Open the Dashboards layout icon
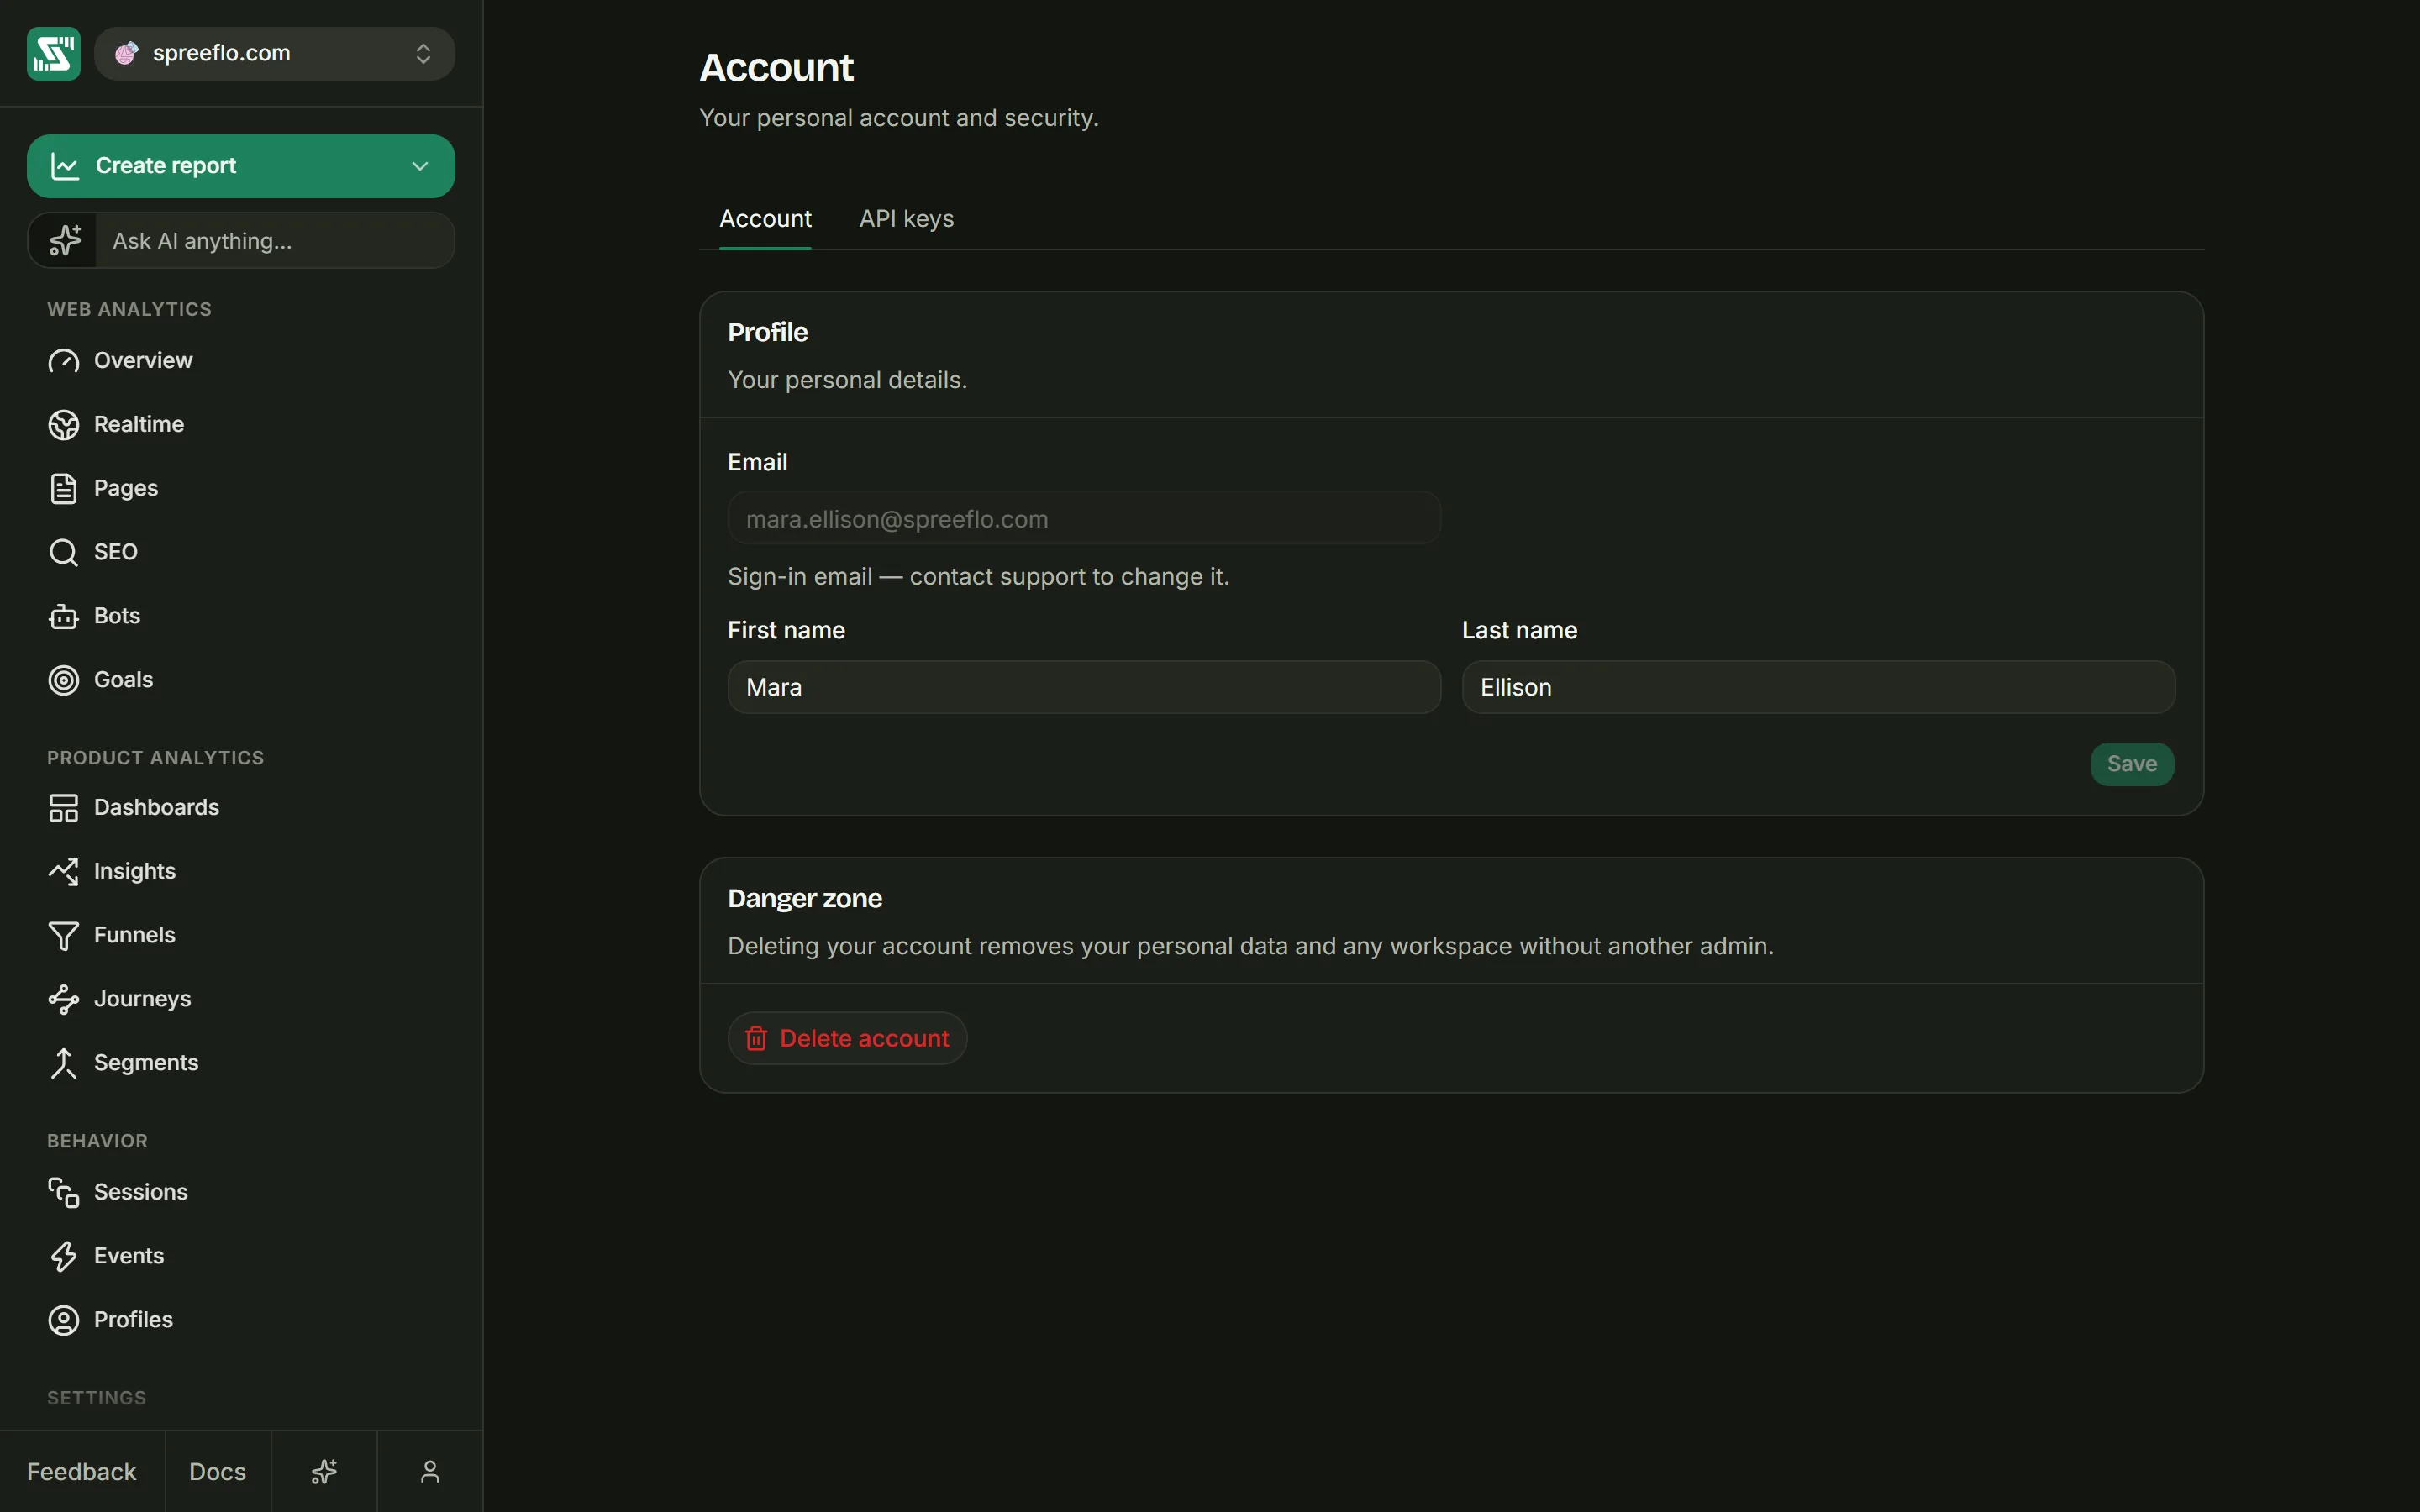Image resolution: width=2420 pixels, height=1512 pixels. tap(63, 808)
